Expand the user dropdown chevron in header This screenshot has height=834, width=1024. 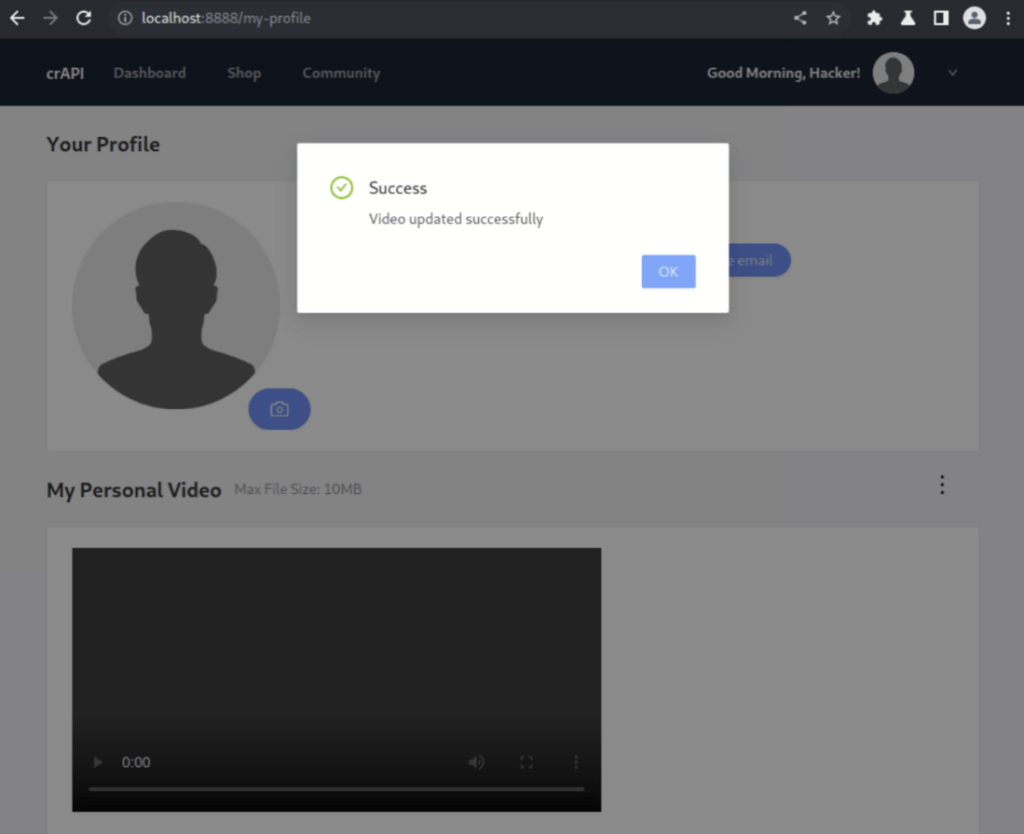coord(952,73)
